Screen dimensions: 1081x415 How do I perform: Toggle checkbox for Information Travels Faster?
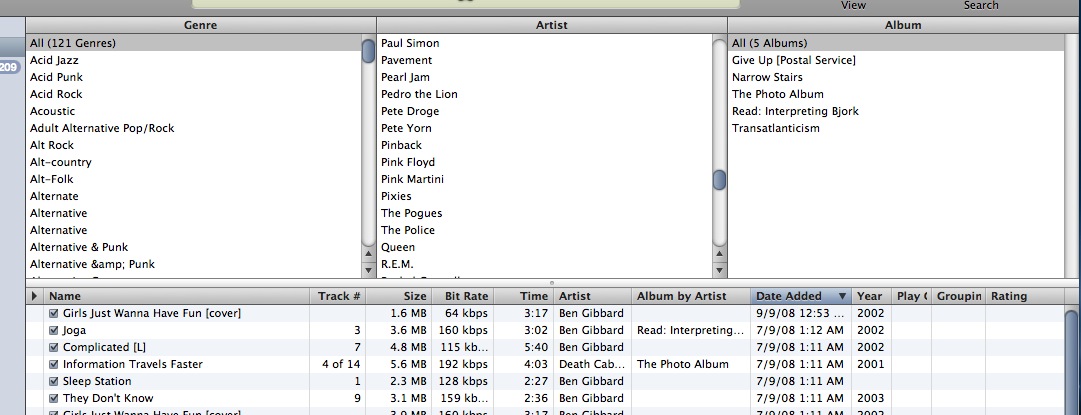coord(54,364)
